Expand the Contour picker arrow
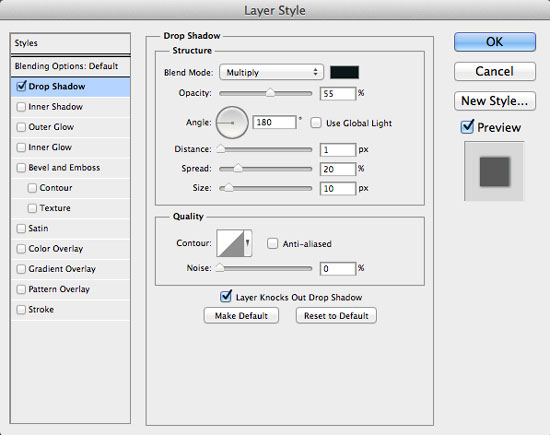 point(248,243)
